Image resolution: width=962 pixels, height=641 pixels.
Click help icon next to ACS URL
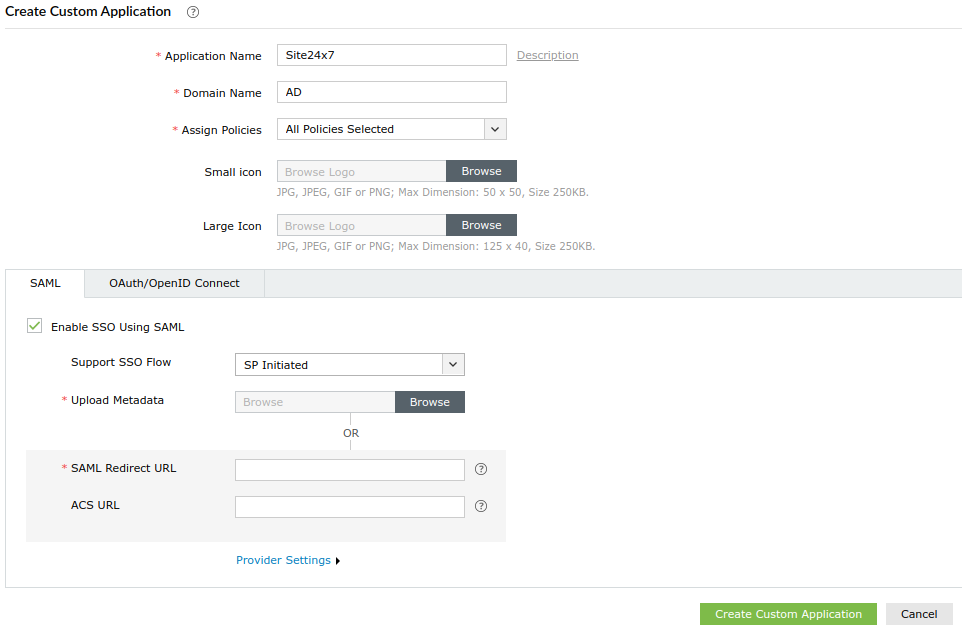tap(480, 506)
